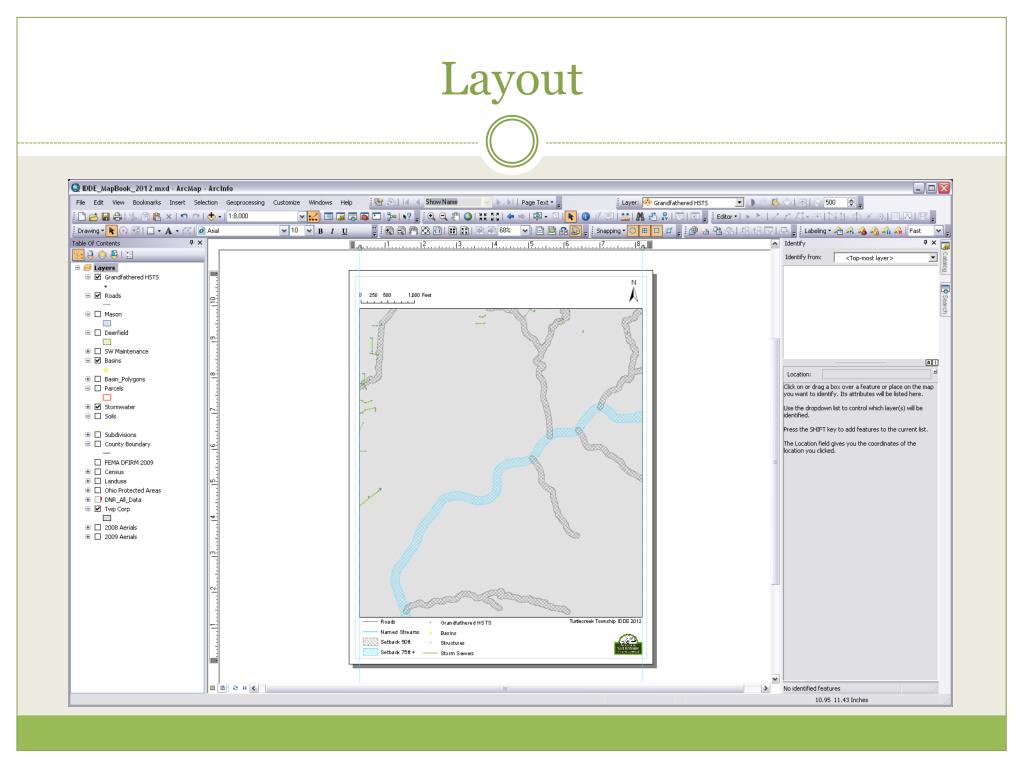Expand the 2008 Aerials layer

[88, 528]
